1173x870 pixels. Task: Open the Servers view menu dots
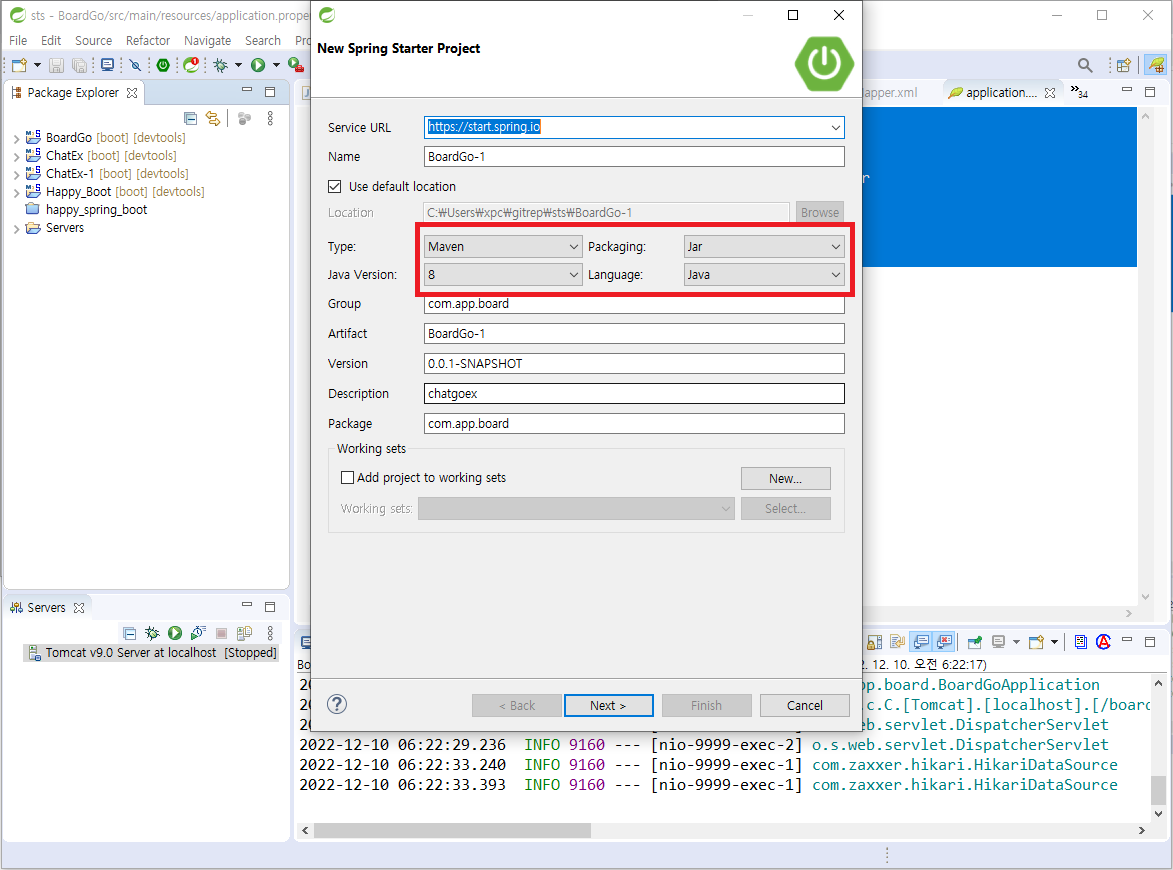point(270,634)
